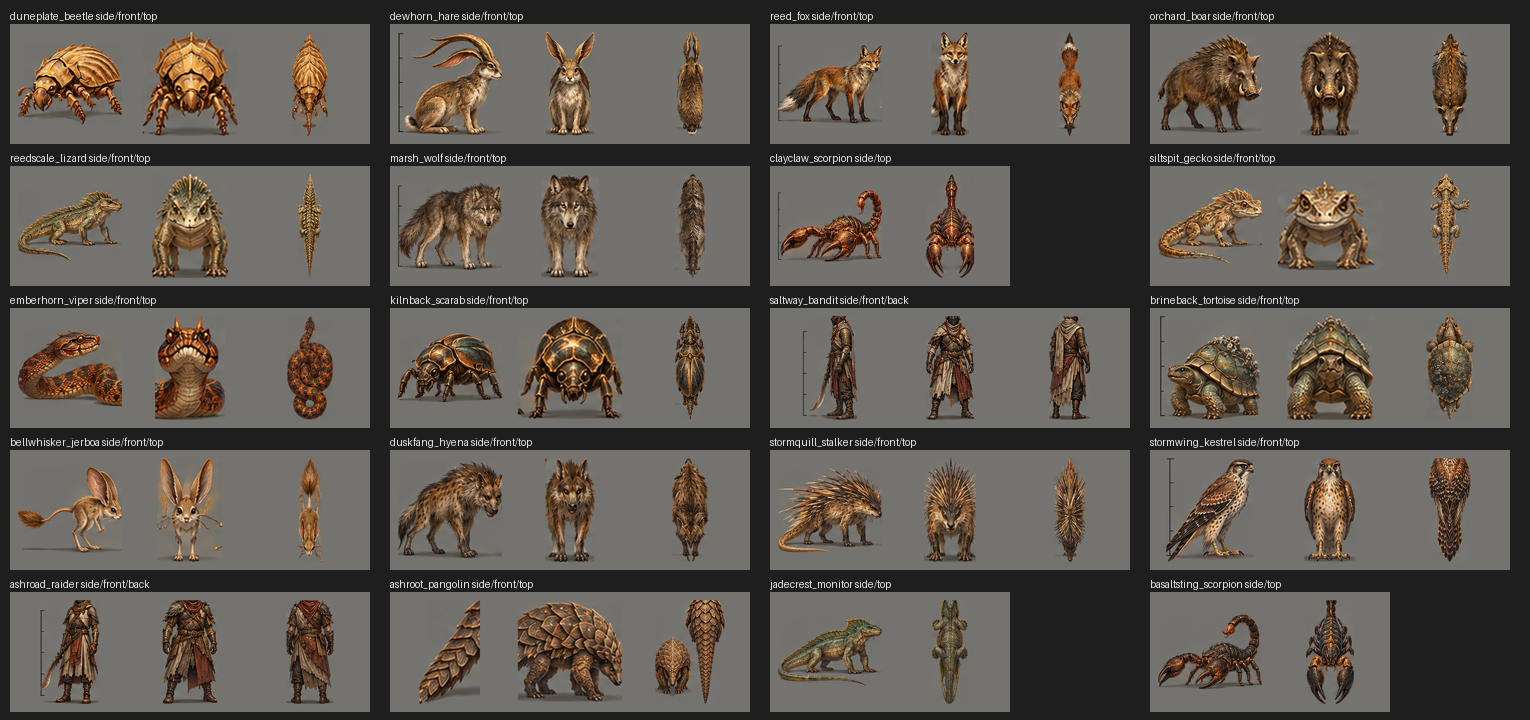Pick the clayclaw_scorpion side view sprite

tap(830, 226)
